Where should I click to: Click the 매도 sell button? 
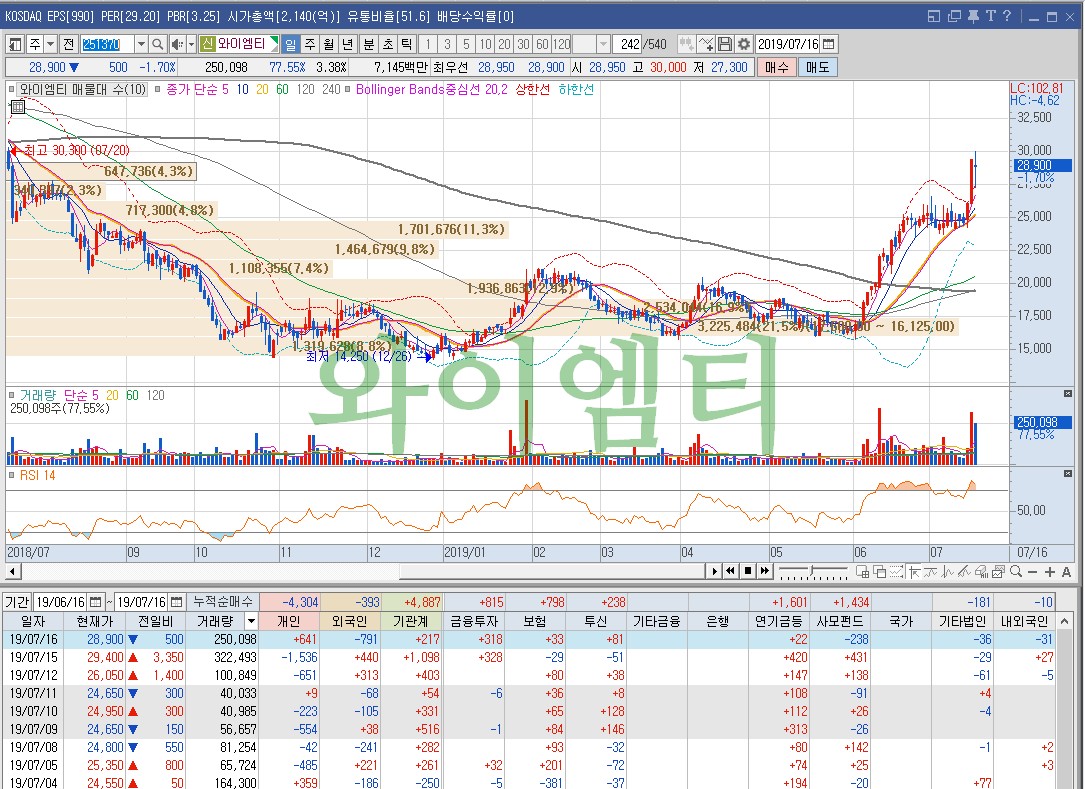click(x=817, y=67)
